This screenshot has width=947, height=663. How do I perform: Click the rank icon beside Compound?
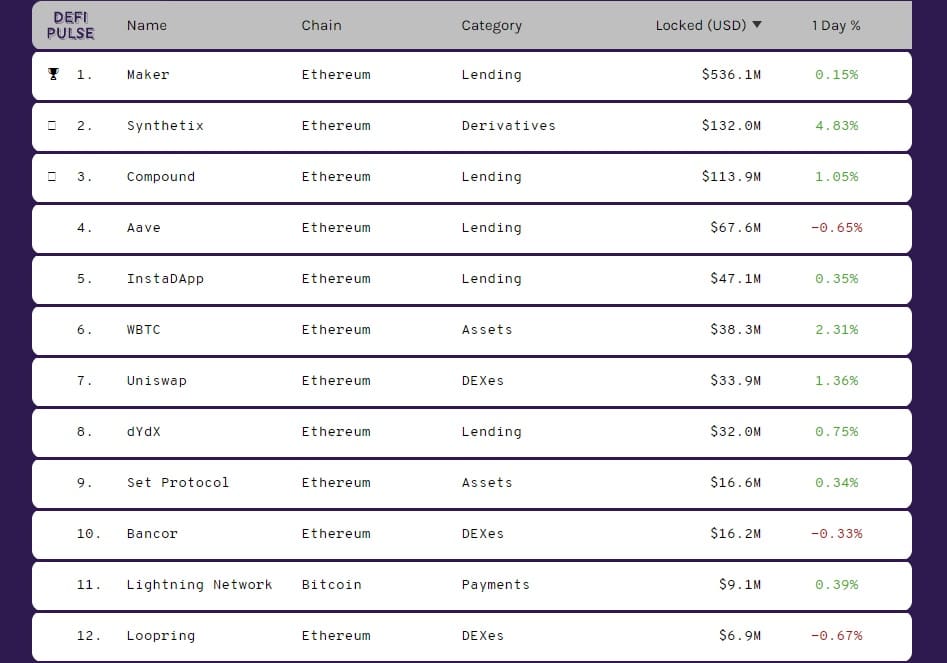(x=52, y=176)
